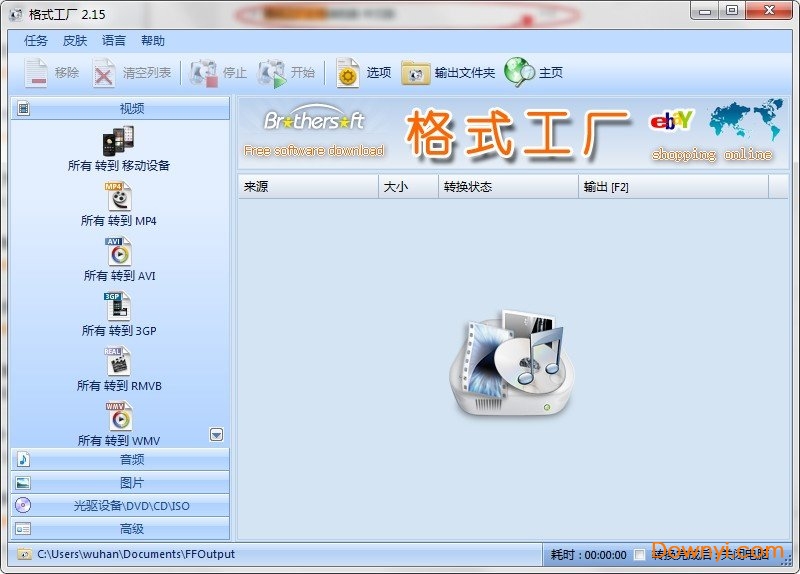800x574 pixels.
Task: Select the 所有 转到 WMV icon
Action: pos(119,416)
